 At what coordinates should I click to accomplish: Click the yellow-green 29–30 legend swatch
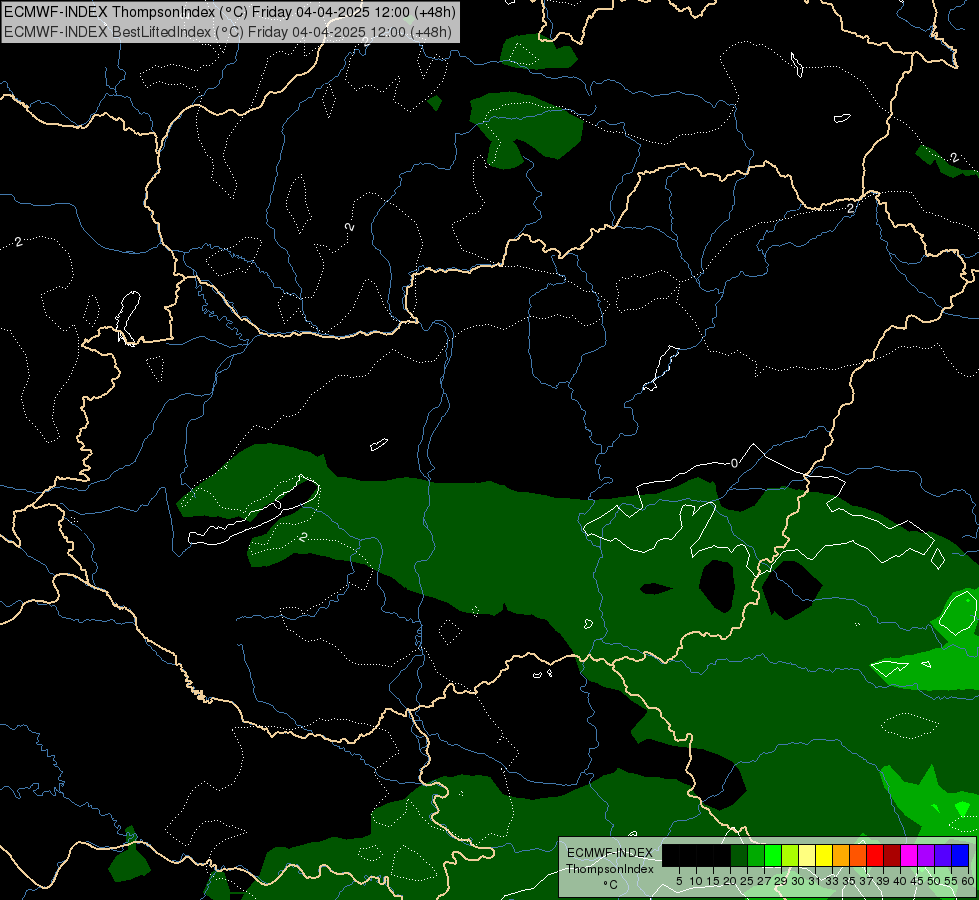[x=790, y=855]
